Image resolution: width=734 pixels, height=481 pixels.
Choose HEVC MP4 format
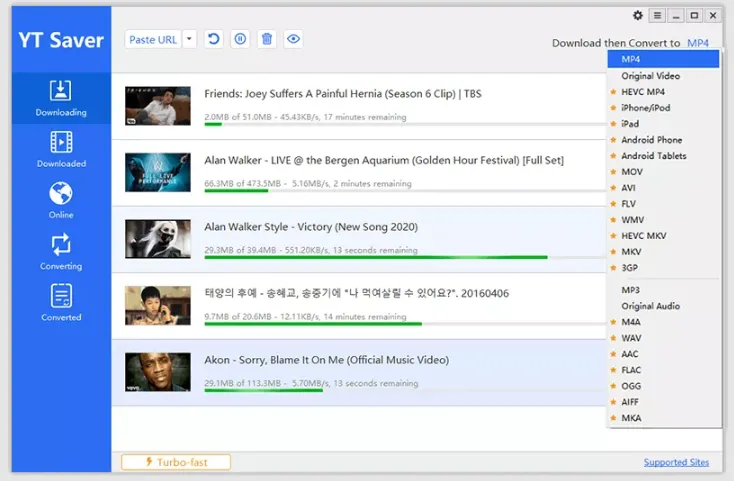tap(663, 92)
